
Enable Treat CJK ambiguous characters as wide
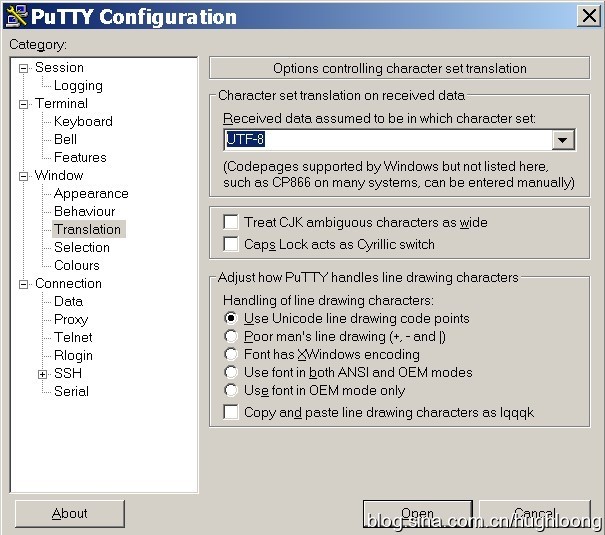231,222
